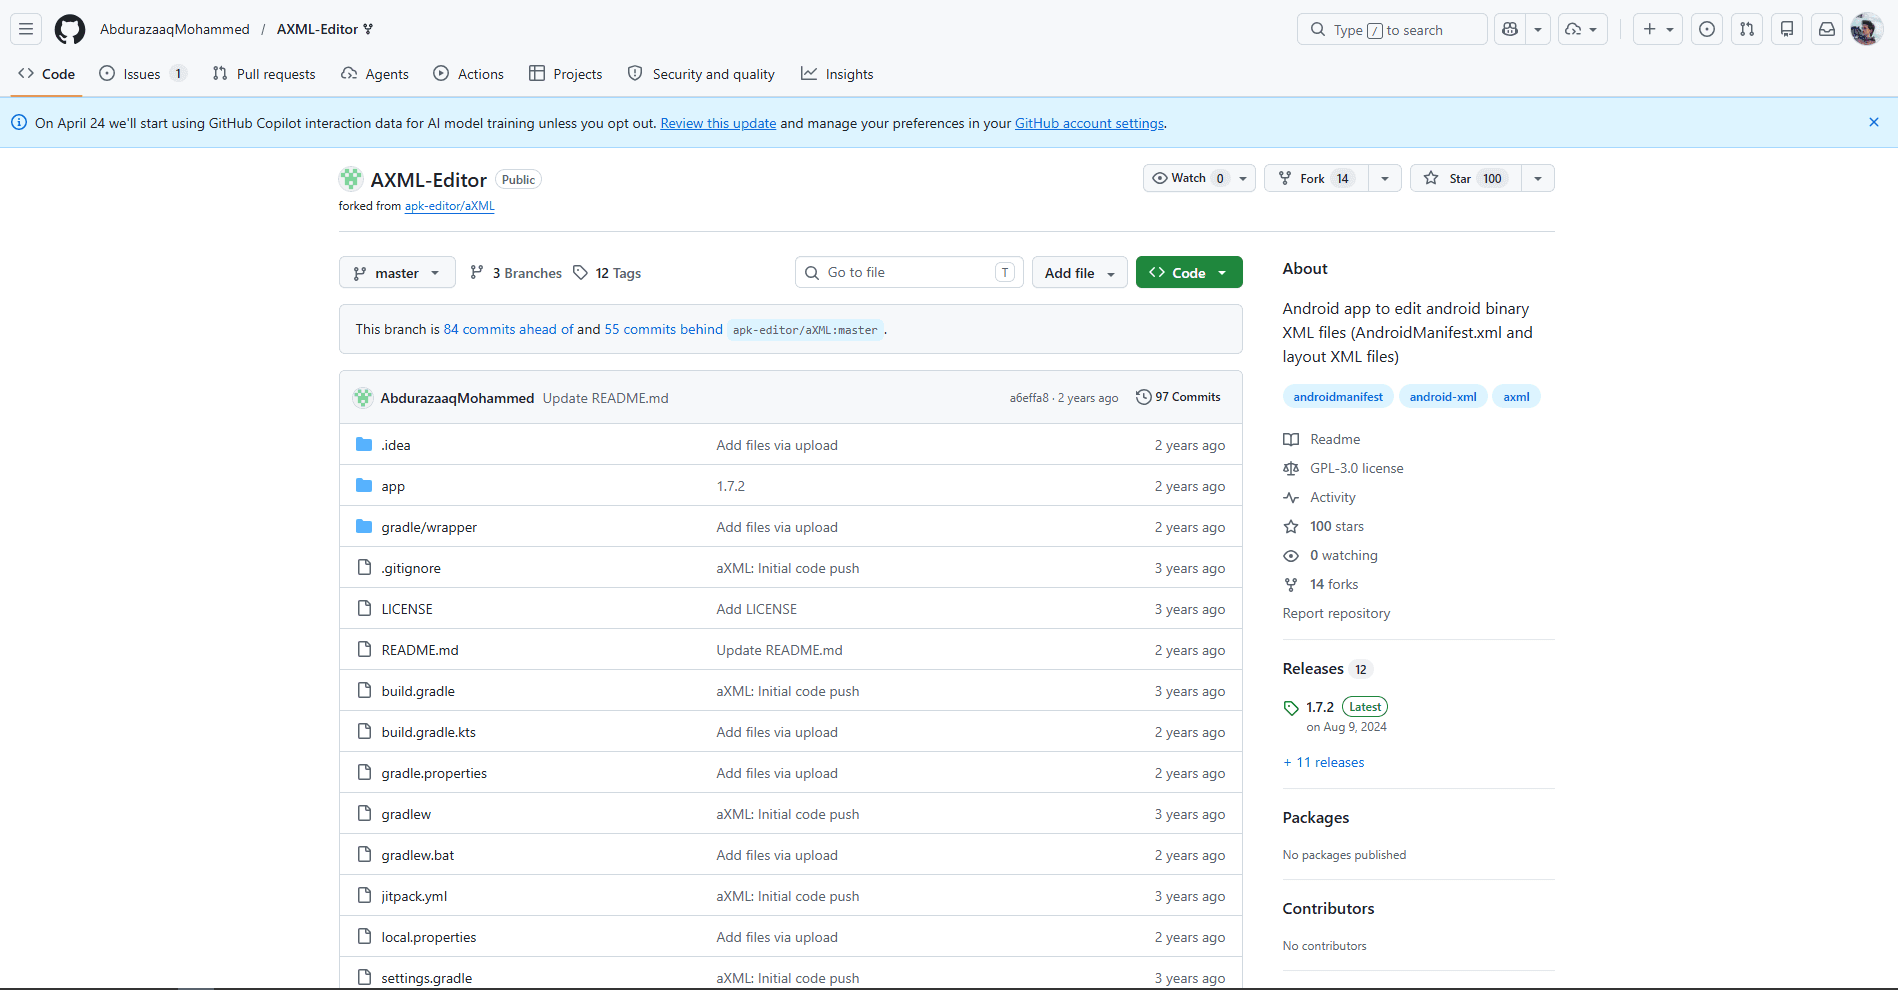Expand the agents dropdown in header
Image resolution: width=1898 pixels, height=990 pixels.
(x=1583, y=29)
